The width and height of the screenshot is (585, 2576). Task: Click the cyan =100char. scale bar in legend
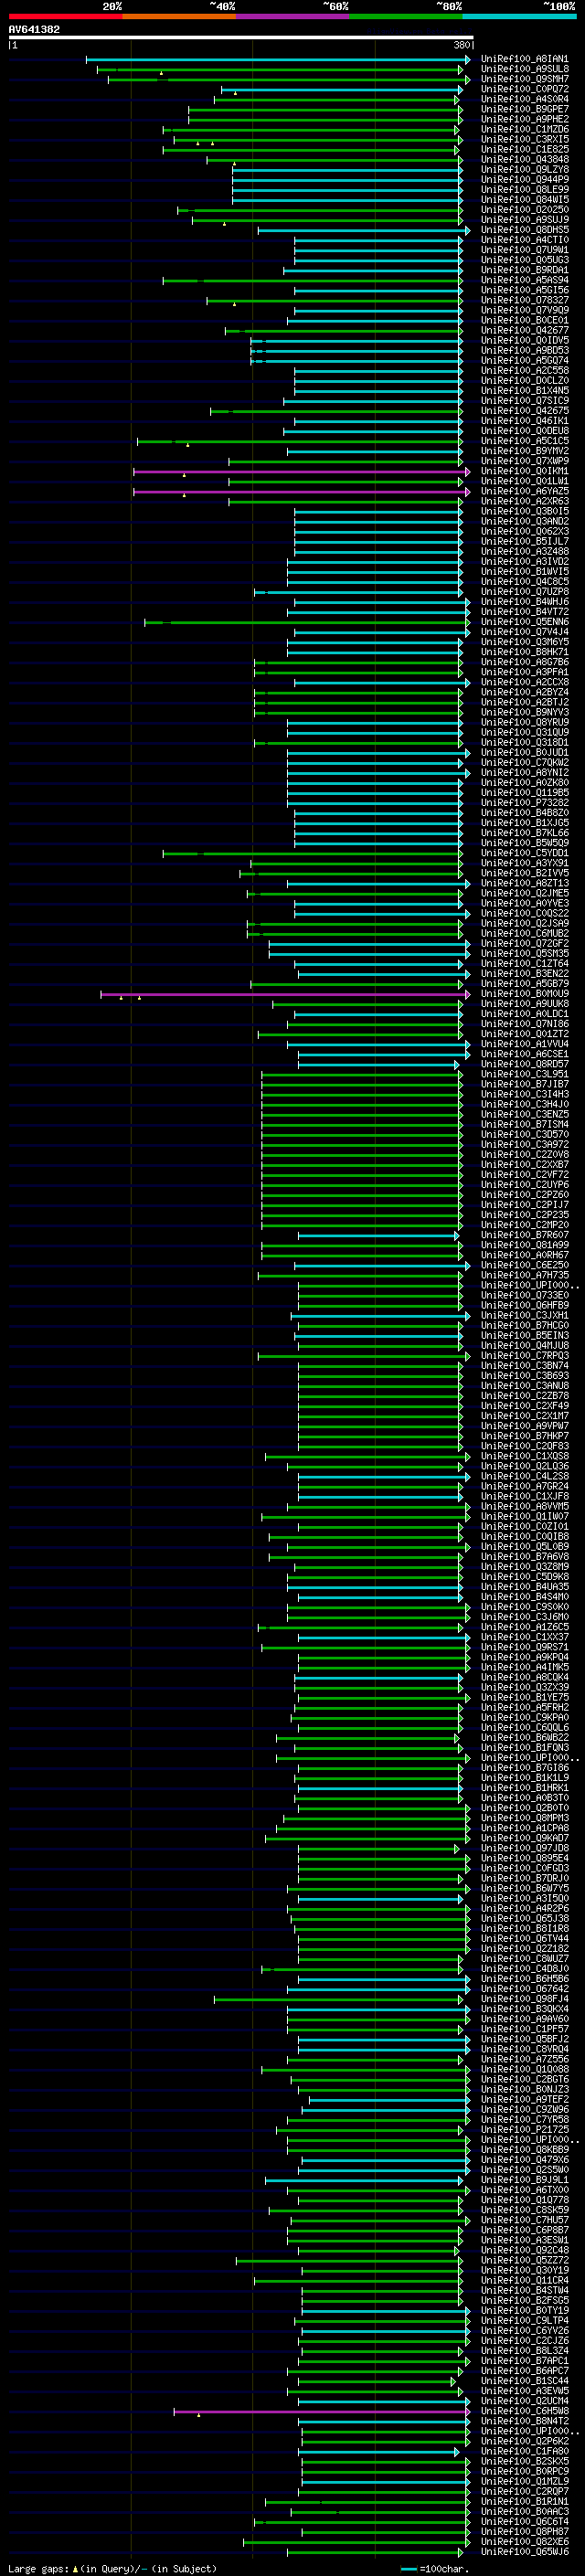[409, 2568]
